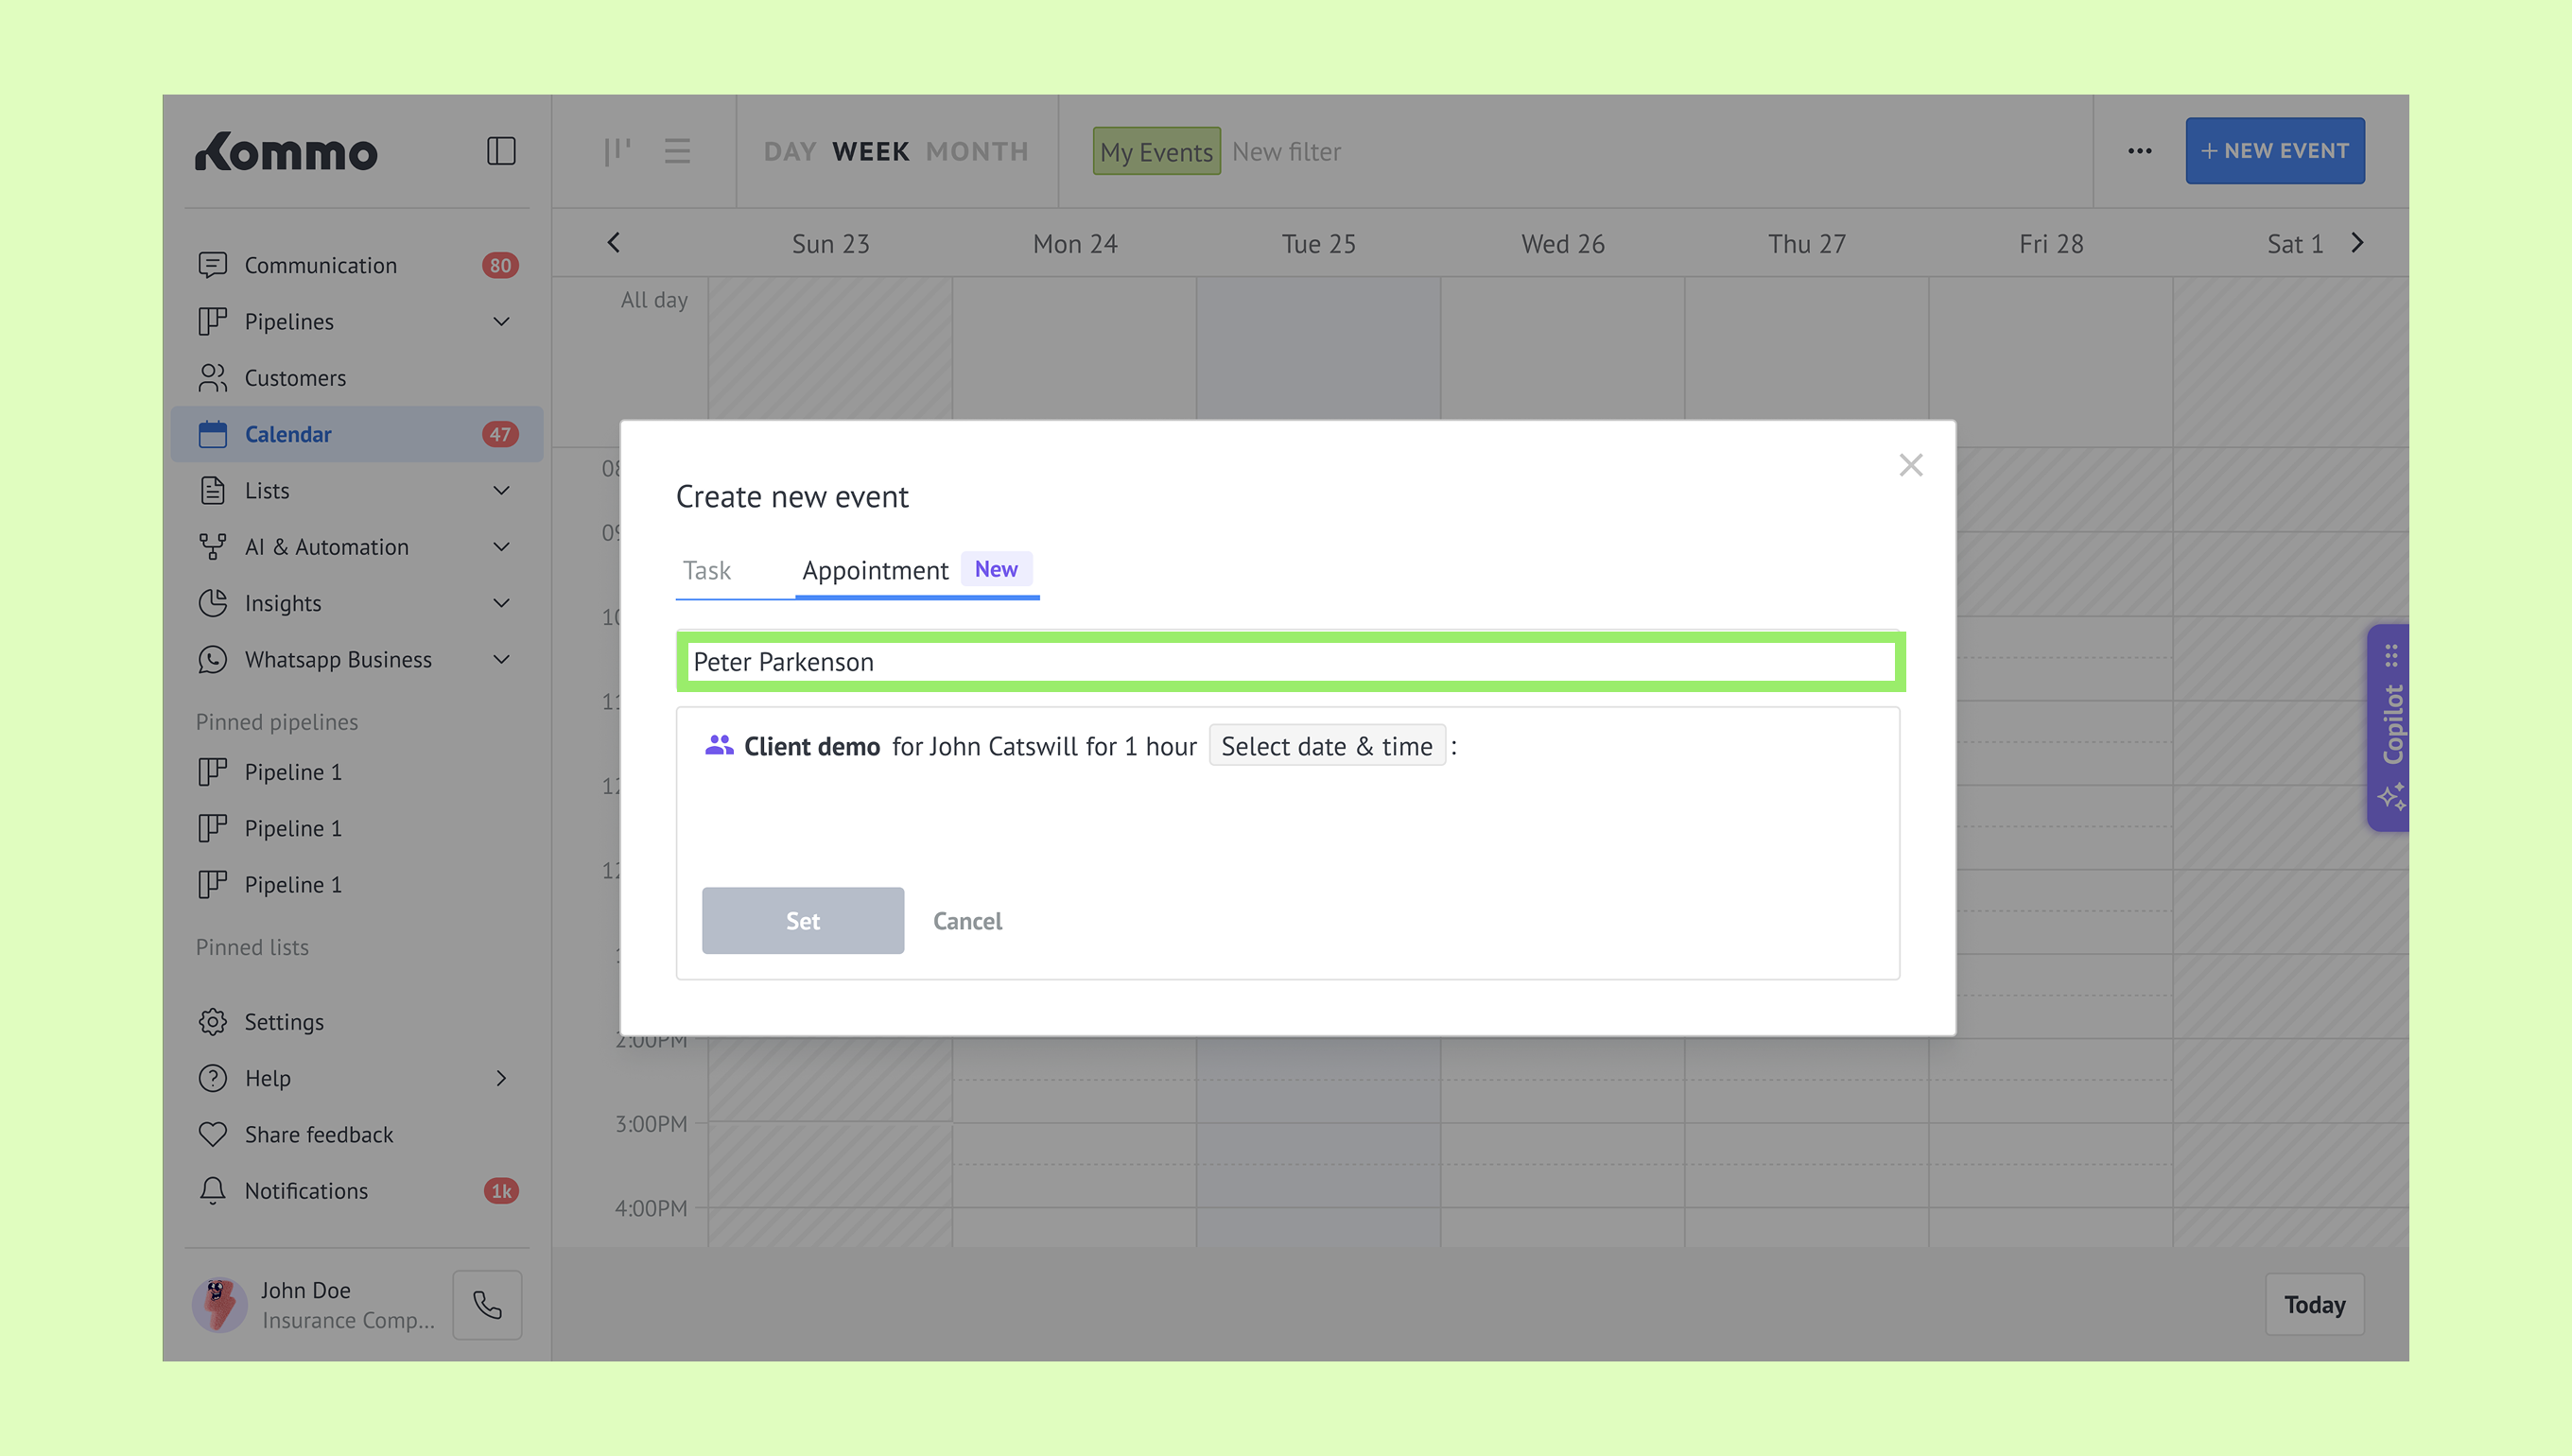The width and height of the screenshot is (2572, 1456).
Task: Switch to the Task tab
Action: pyautogui.click(x=707, y=570)
